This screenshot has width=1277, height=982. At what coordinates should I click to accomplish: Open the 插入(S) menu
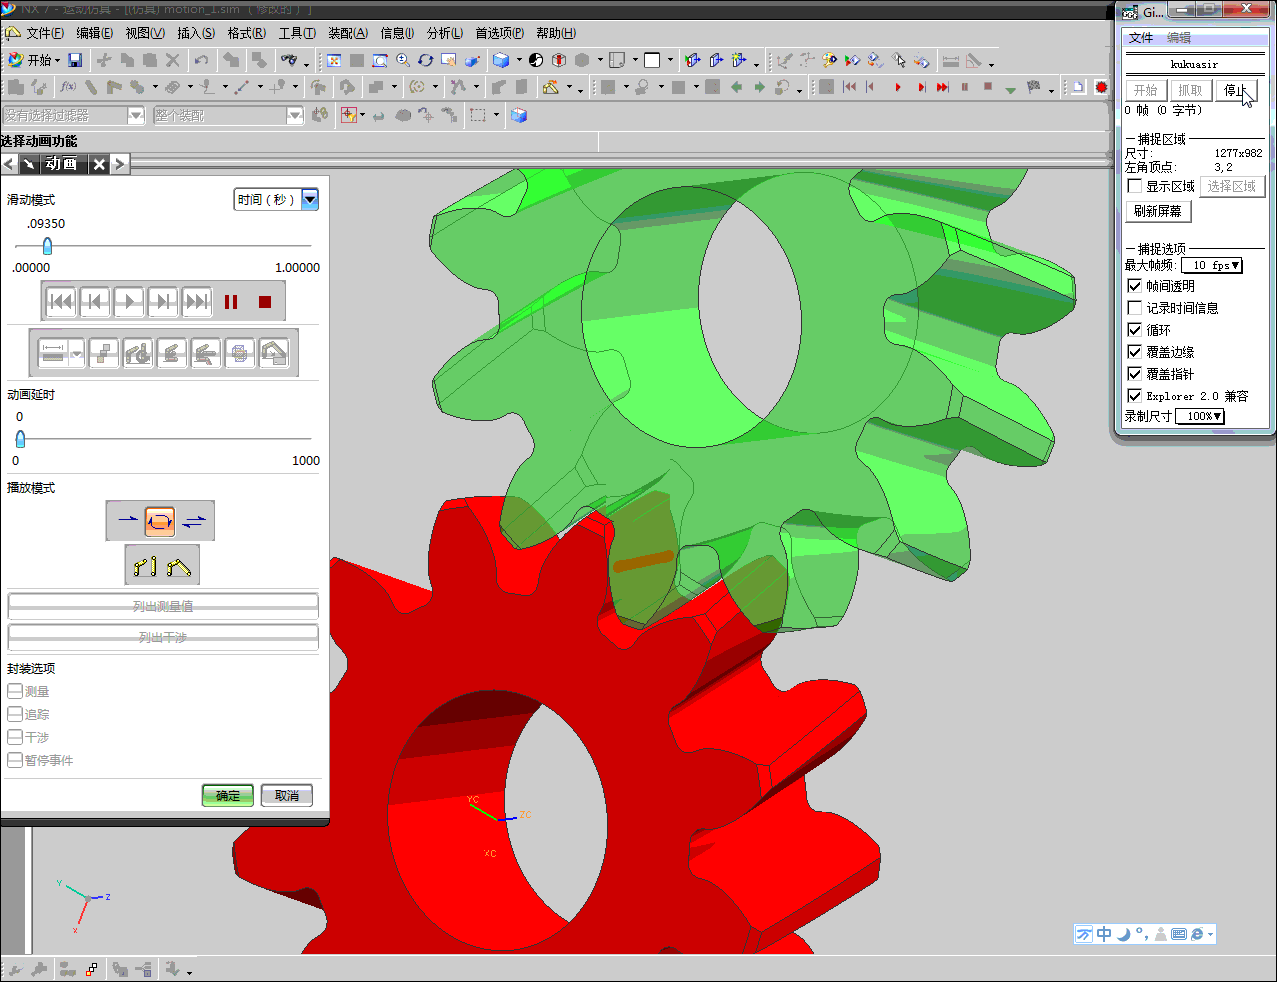(x=196, y=33)
